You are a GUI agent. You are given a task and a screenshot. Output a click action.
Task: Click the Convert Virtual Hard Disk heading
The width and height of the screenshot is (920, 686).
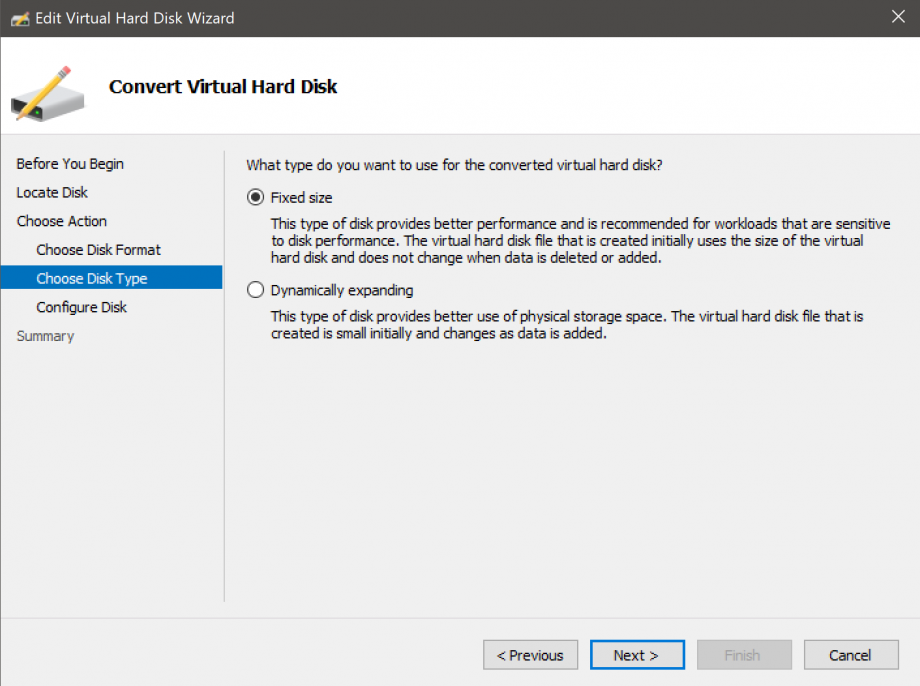[222, 87]
